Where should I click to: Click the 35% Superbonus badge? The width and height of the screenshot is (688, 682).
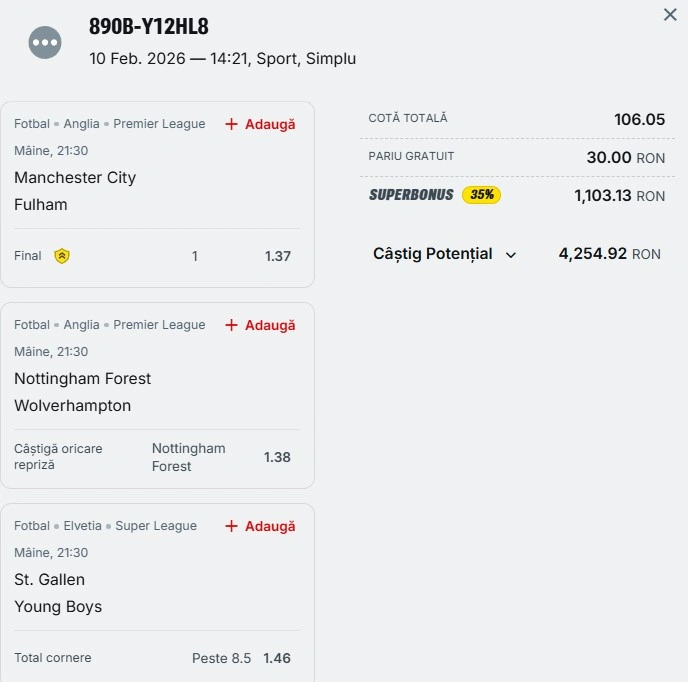tap(481, 195)
